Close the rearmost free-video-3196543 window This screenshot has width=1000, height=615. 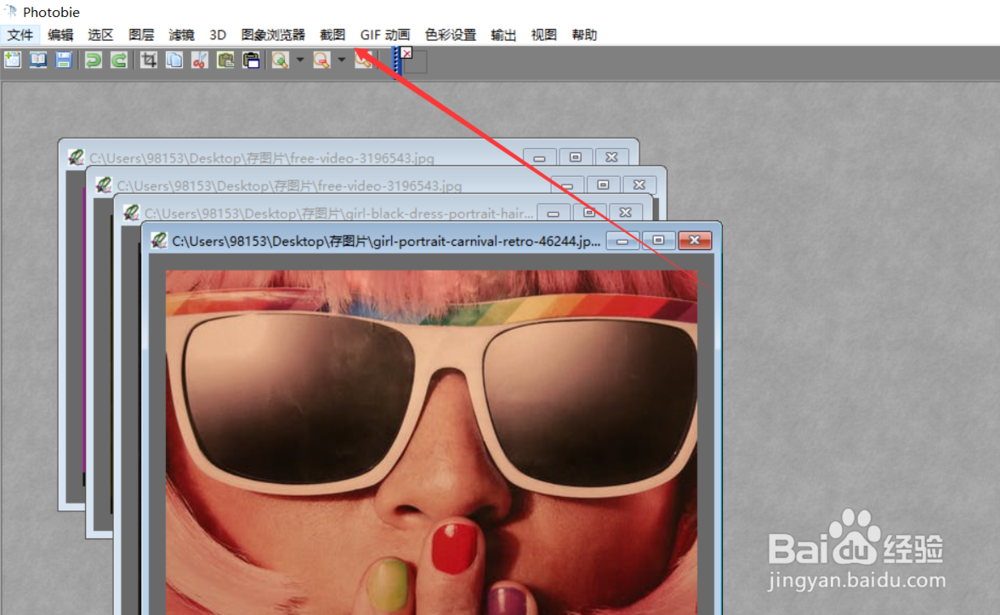pos(612,157)
